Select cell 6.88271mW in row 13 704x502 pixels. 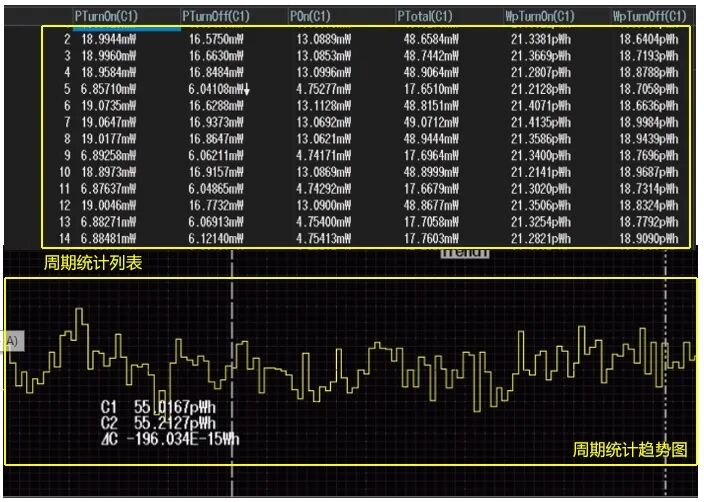point(108,222)
